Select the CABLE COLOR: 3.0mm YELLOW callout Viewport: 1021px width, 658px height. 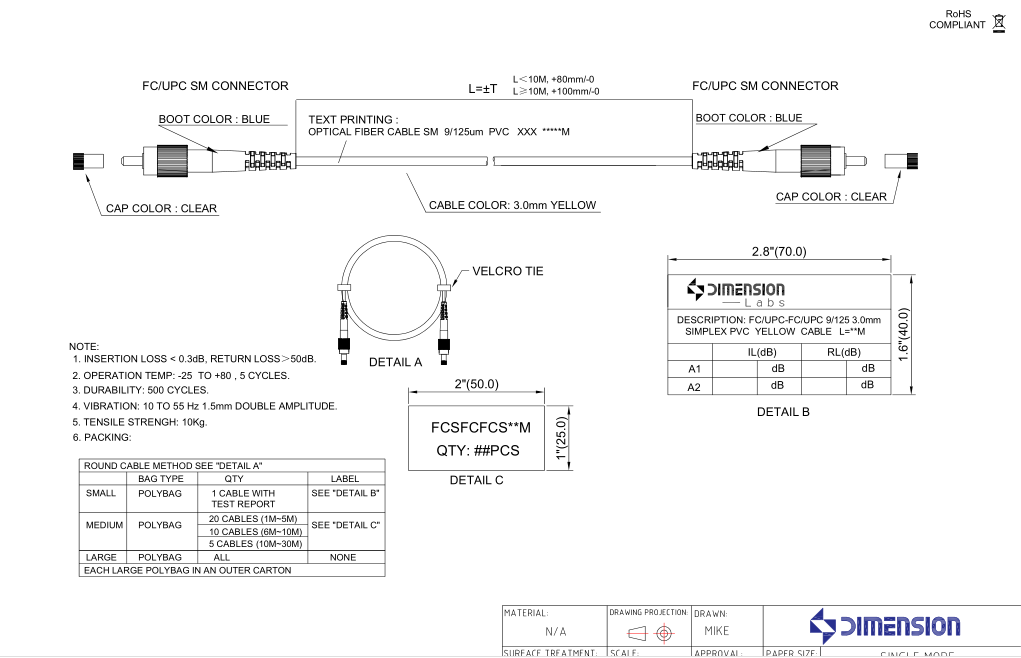(x=512, y=205)
